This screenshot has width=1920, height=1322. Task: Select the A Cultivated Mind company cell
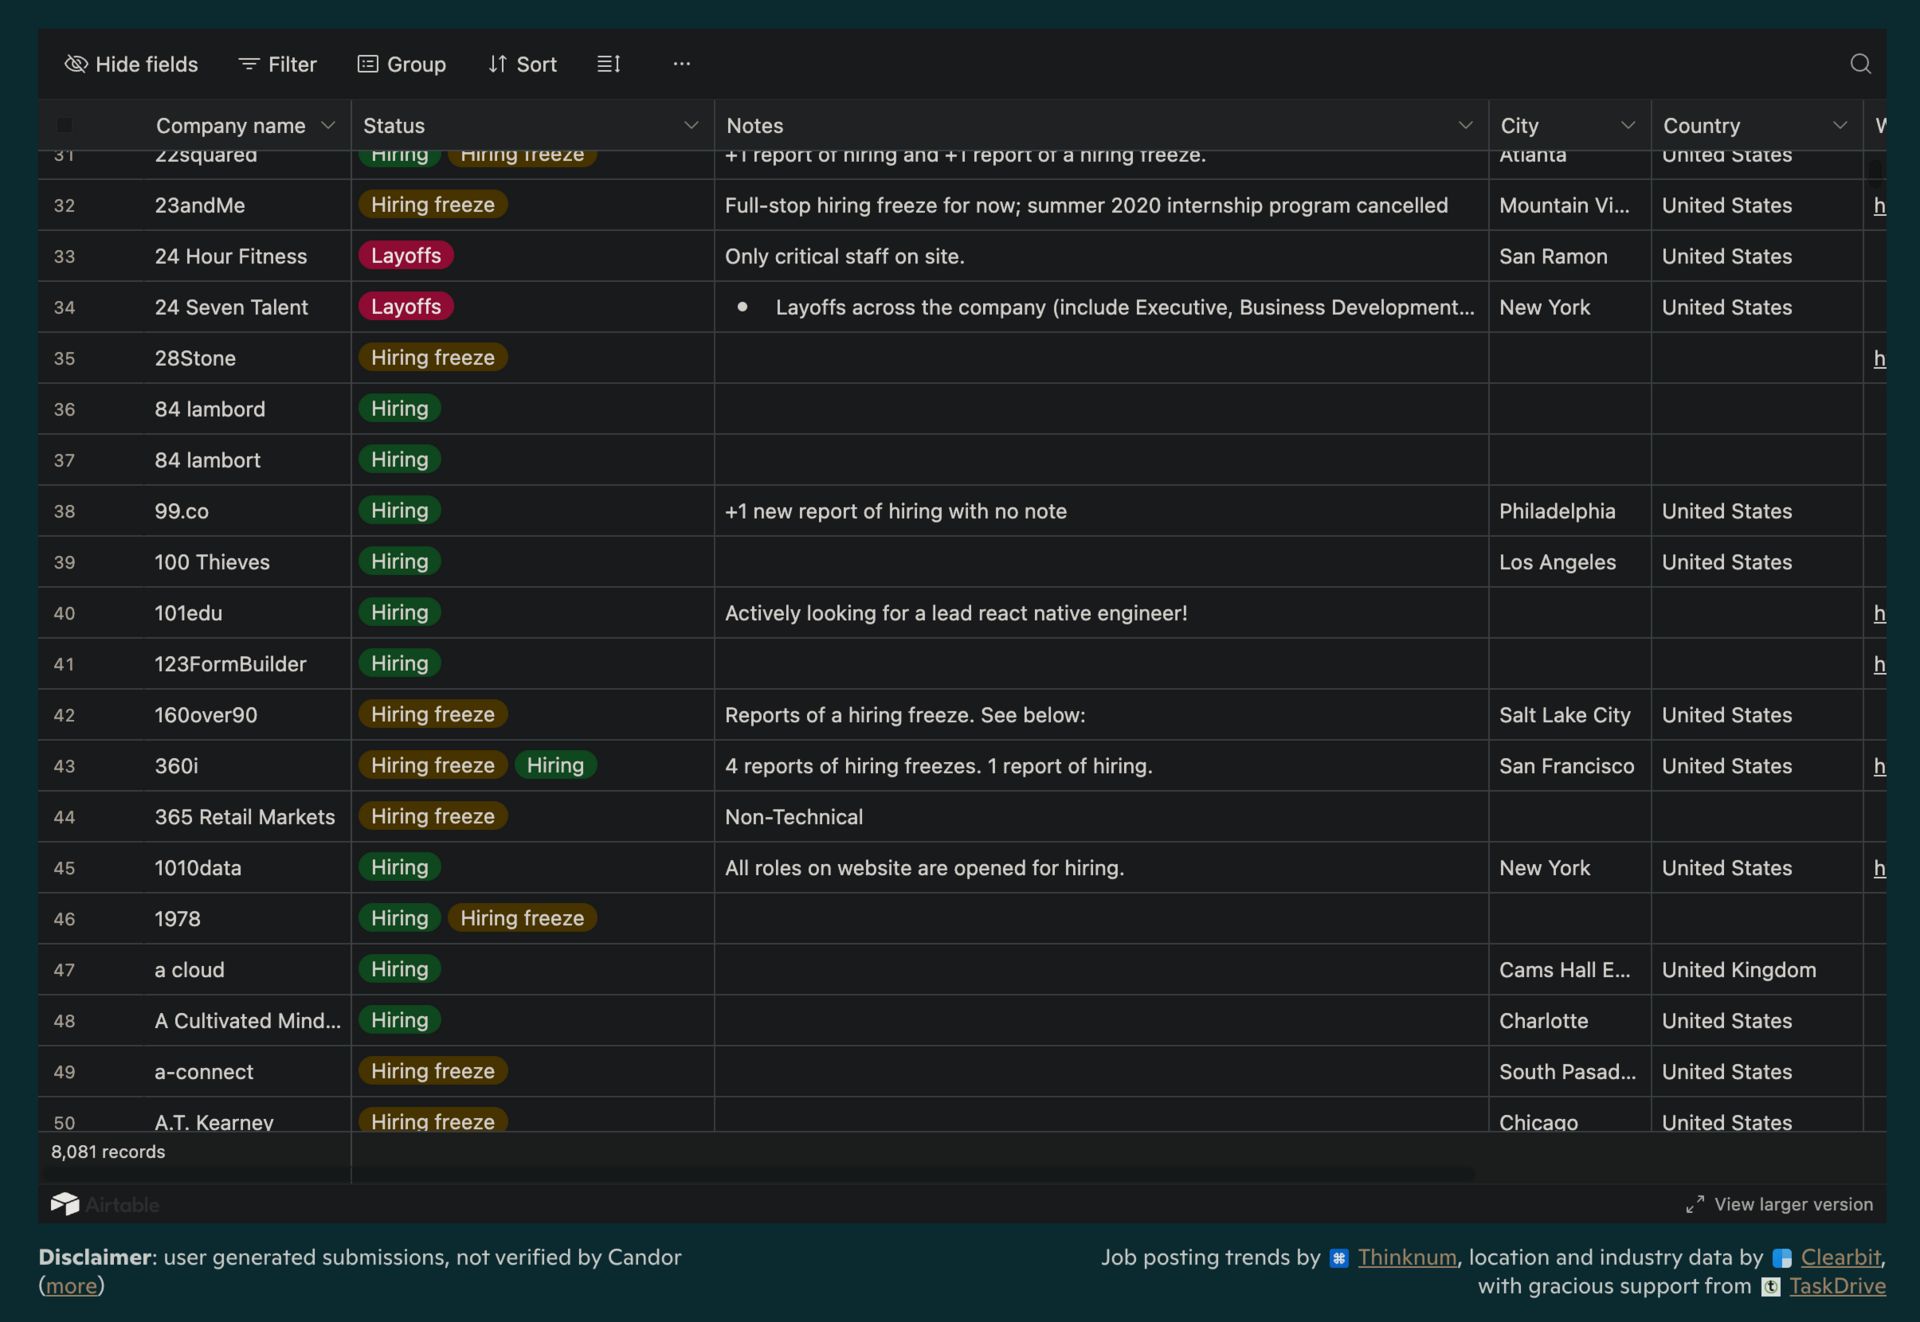(x=246, y=1021)
